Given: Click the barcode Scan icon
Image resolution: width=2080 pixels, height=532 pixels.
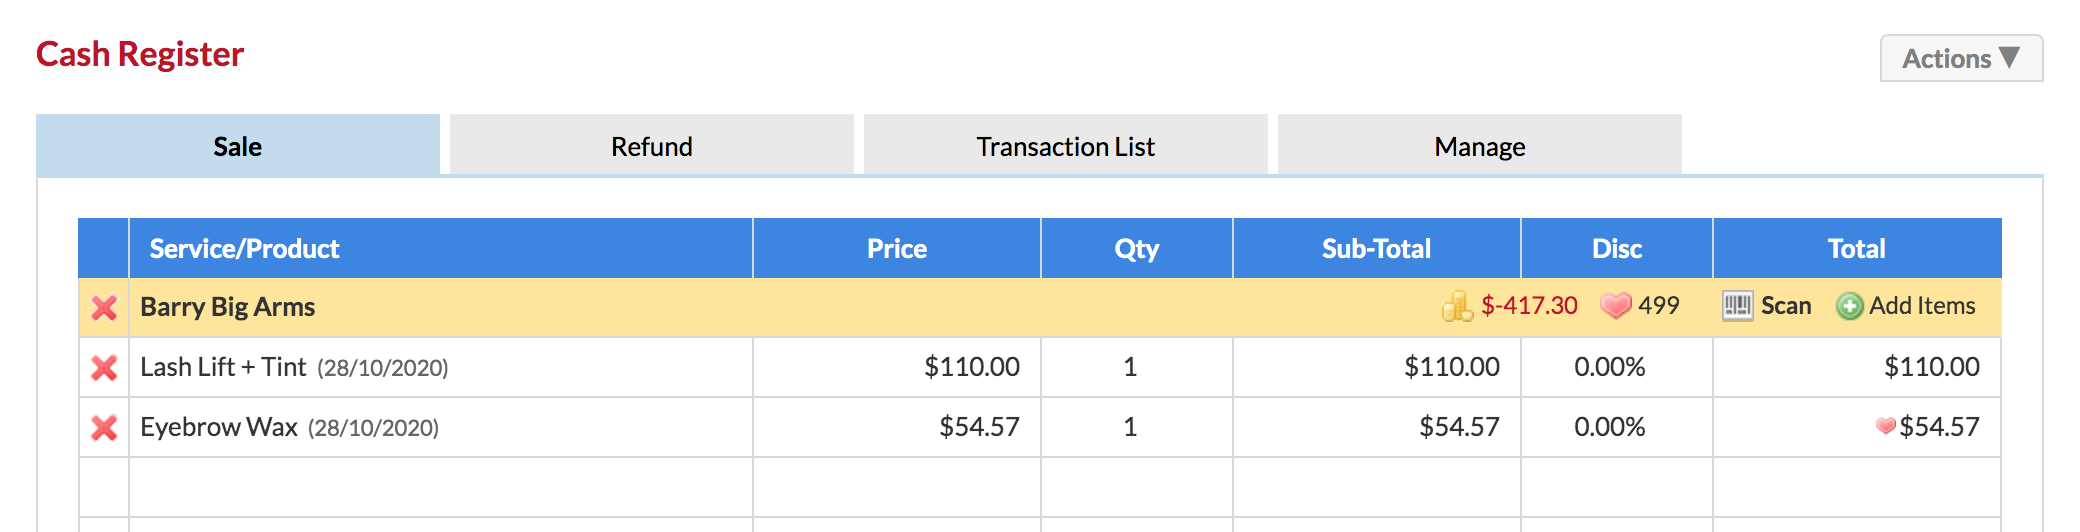Looking at the screenshot, I should click(x=1737, y=305).
